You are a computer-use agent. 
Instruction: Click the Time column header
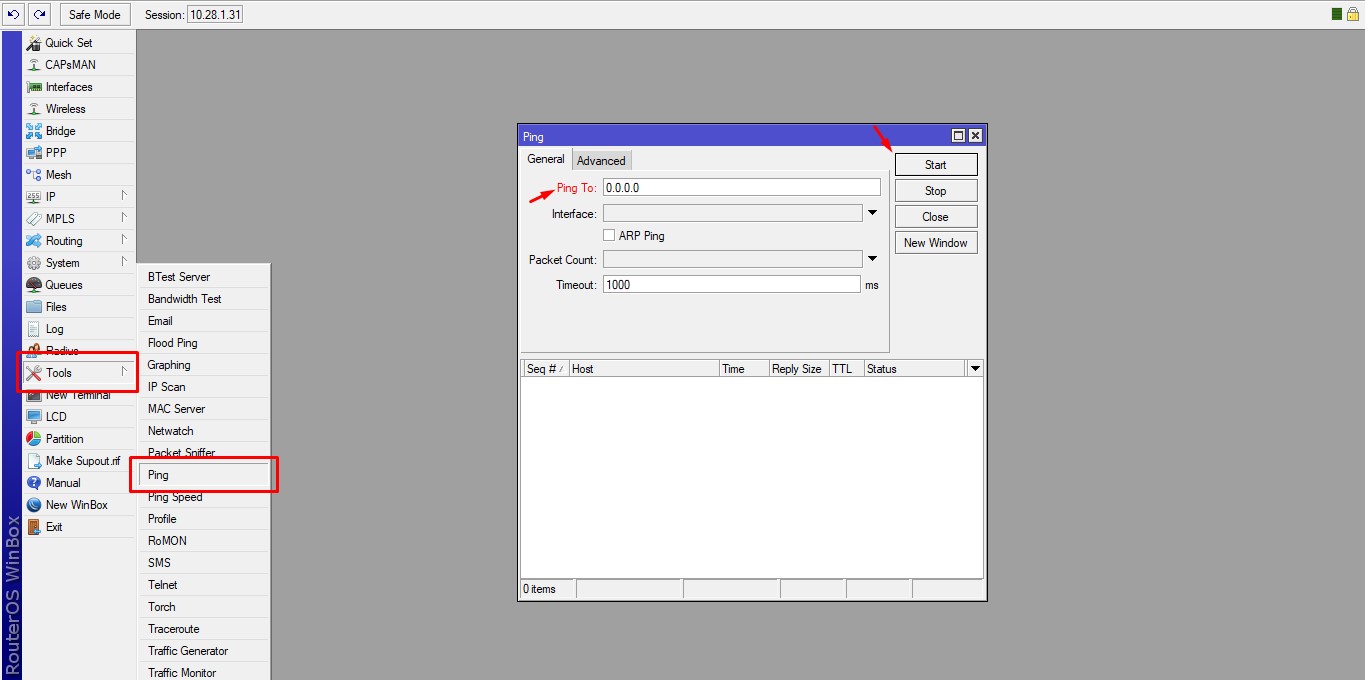[x=744, y=369]
